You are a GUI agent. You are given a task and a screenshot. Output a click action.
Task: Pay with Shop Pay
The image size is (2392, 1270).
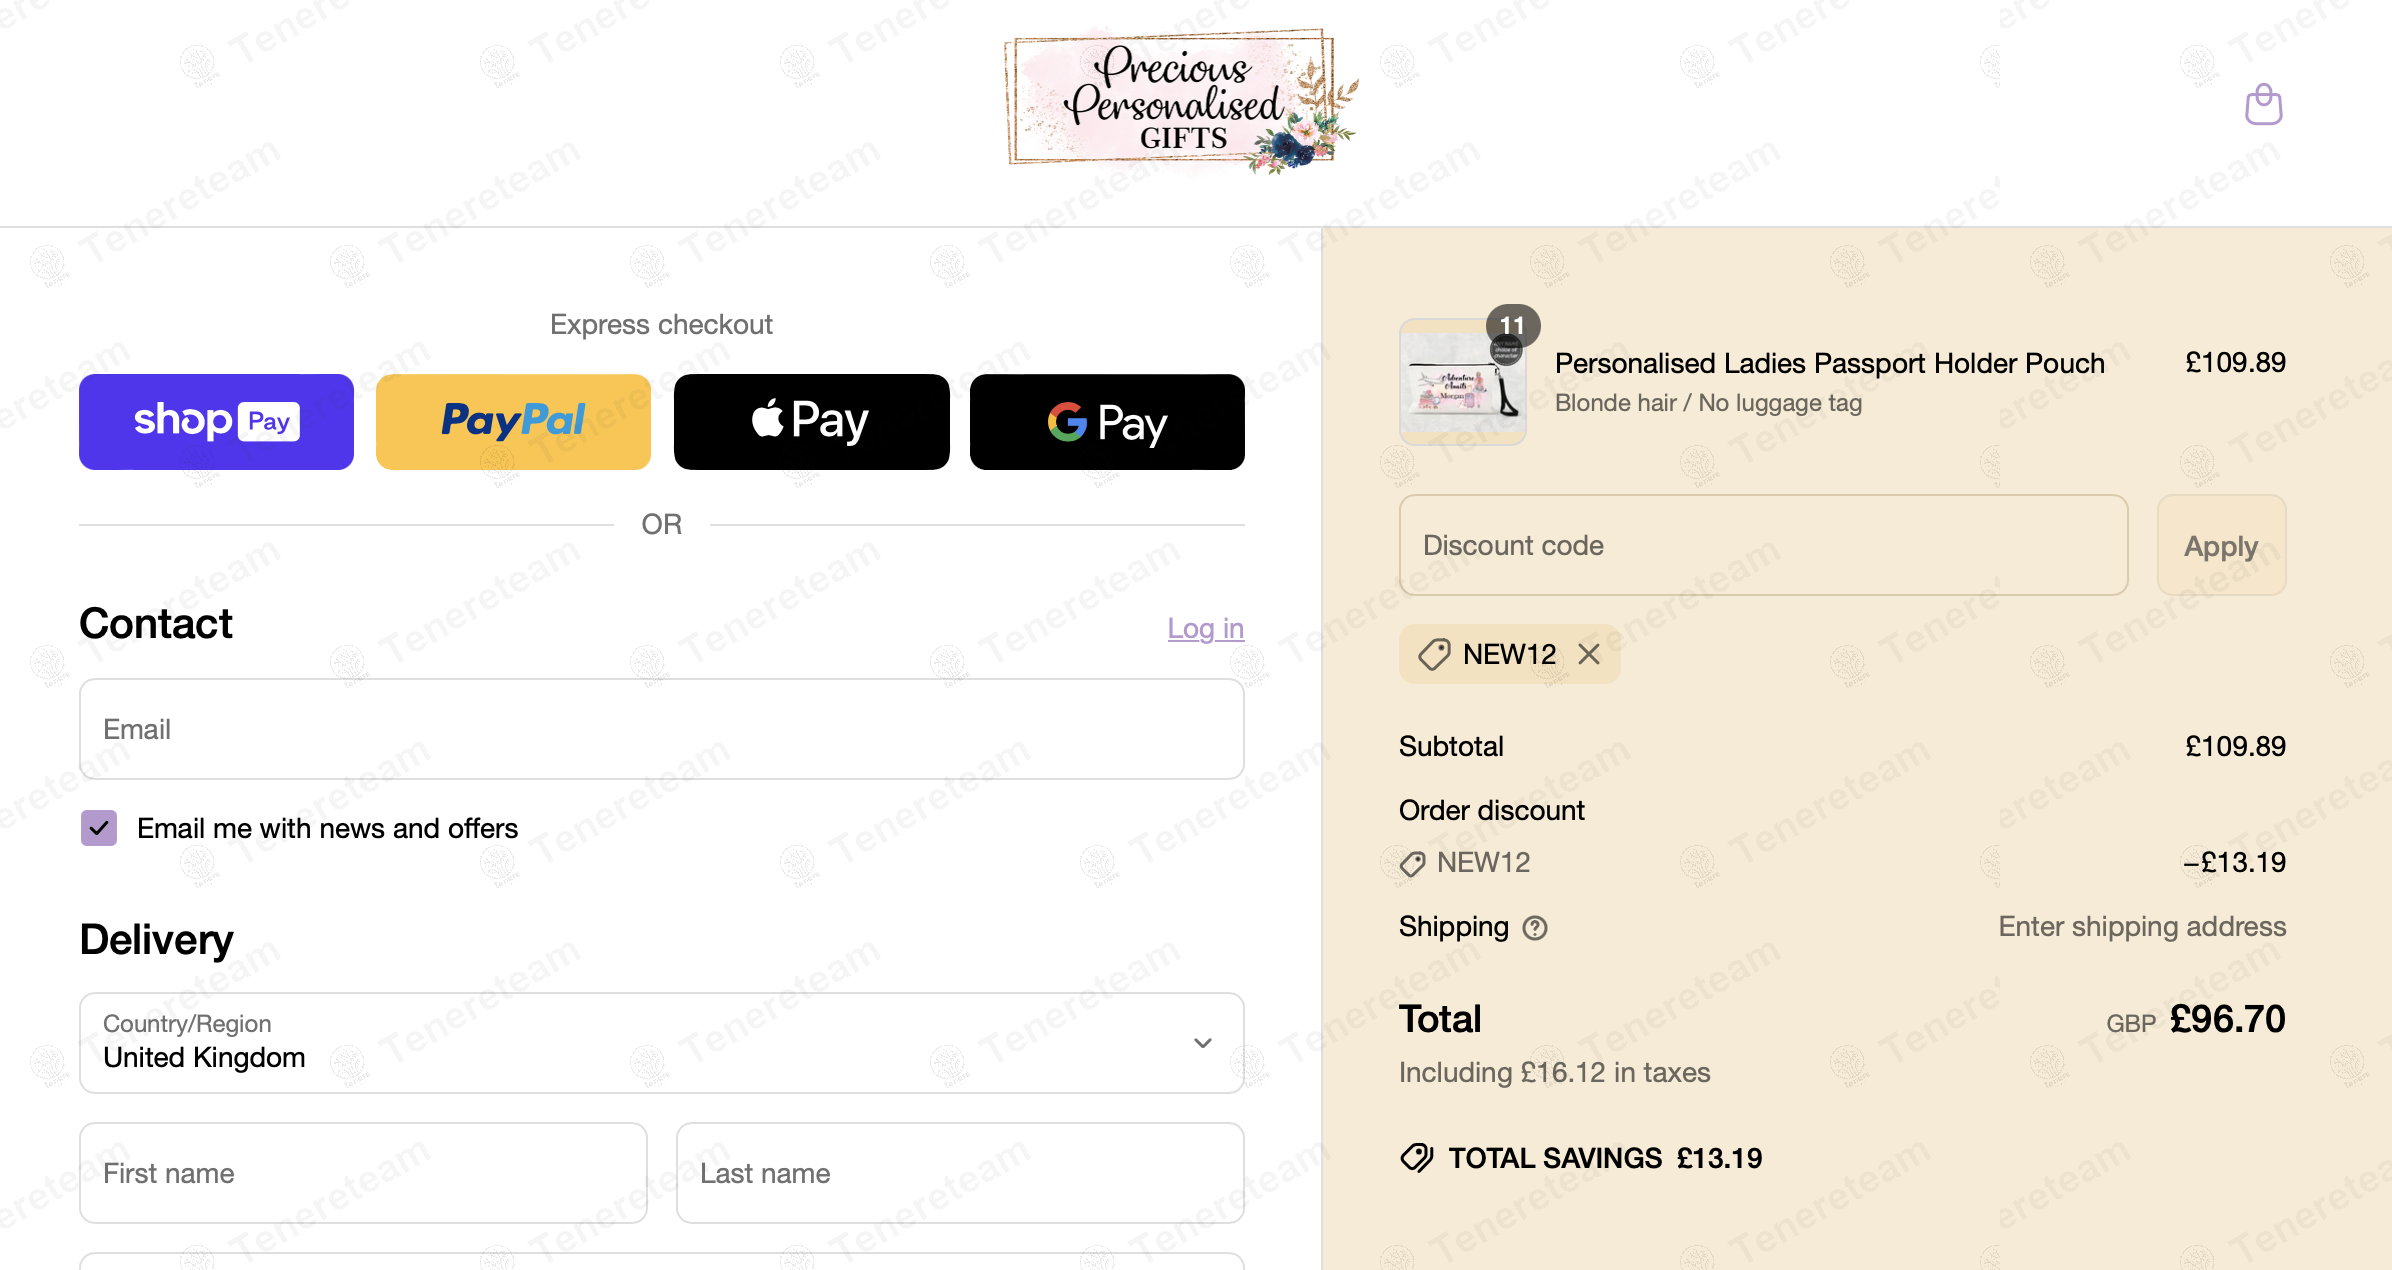point(216,422)
